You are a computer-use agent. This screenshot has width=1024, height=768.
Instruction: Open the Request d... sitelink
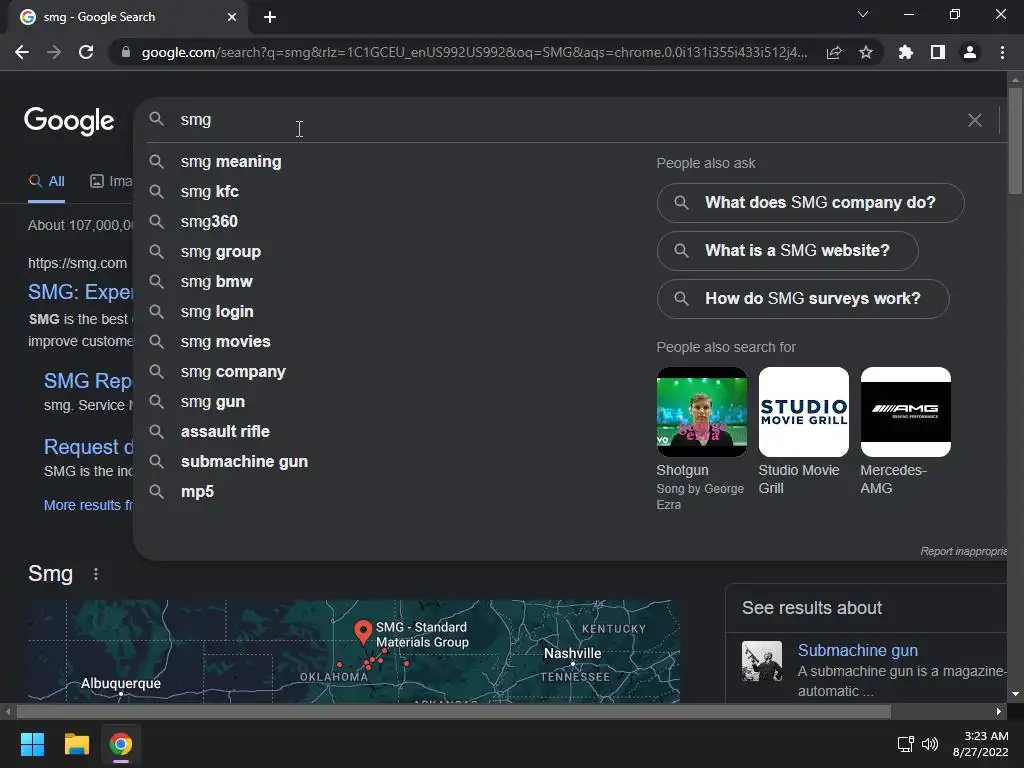coord(88,447)
